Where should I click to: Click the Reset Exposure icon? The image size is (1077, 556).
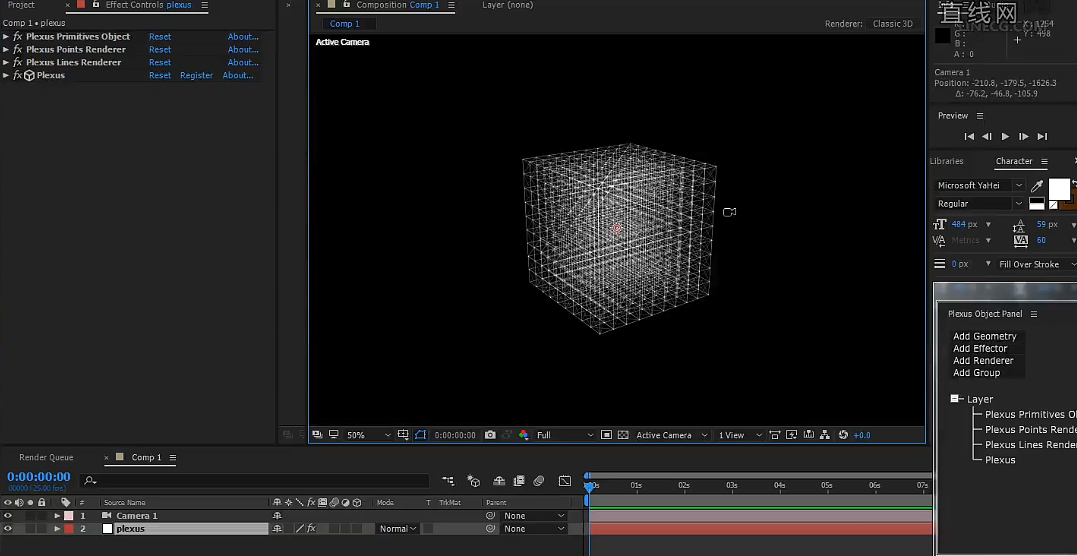843,435
